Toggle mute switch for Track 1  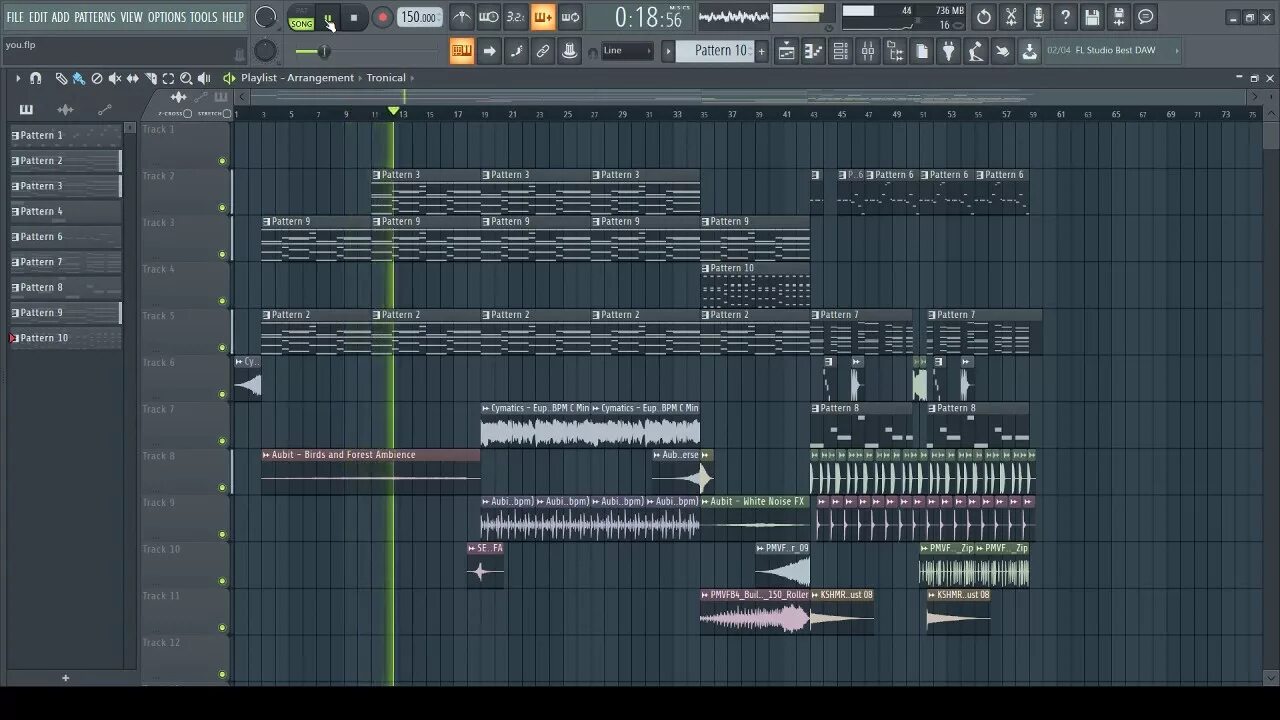(x=222, y=161)
